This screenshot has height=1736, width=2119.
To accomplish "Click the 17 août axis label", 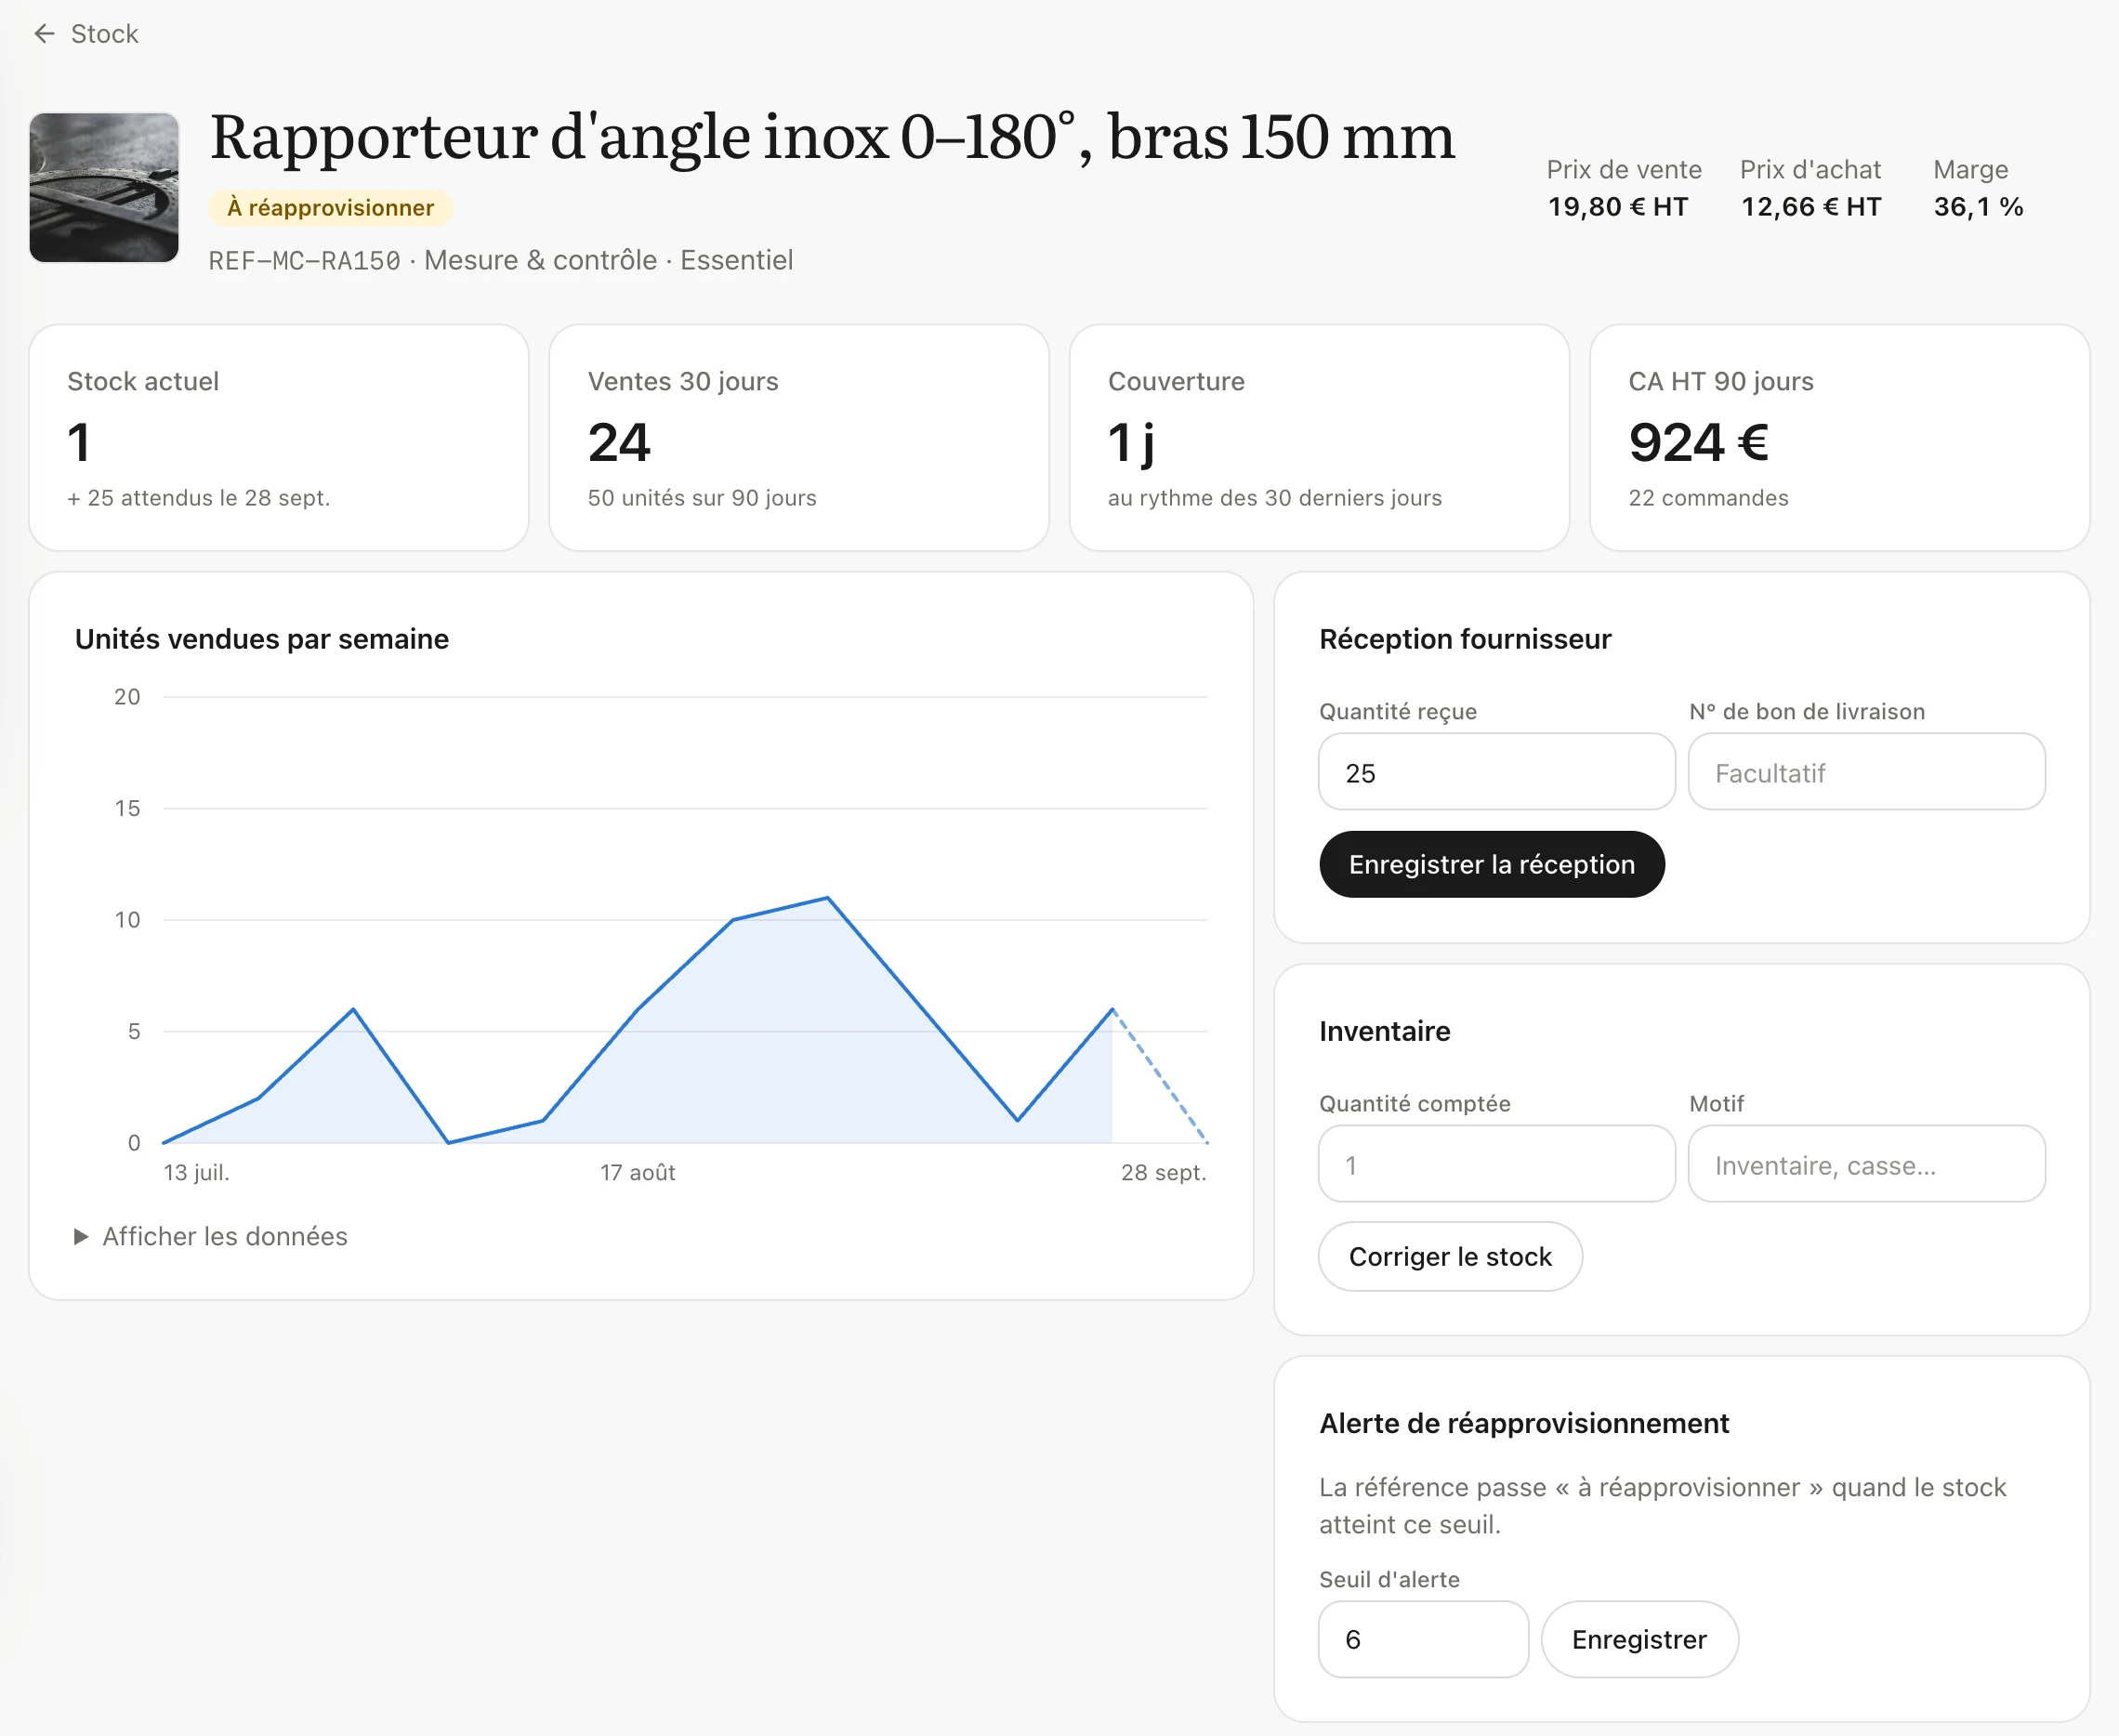I will pos(637,1172).
